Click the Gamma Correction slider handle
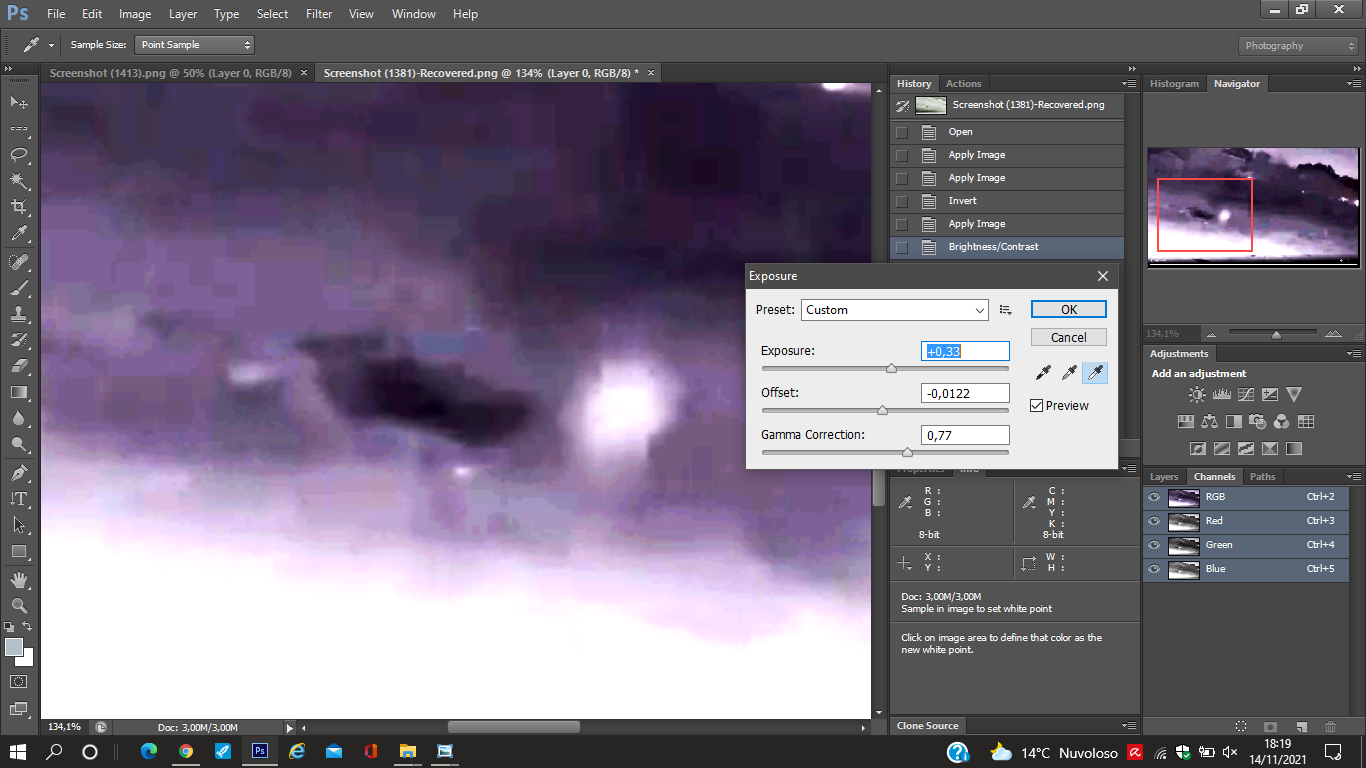Screen dimensions: 1366x768 (x=907, y=452)
